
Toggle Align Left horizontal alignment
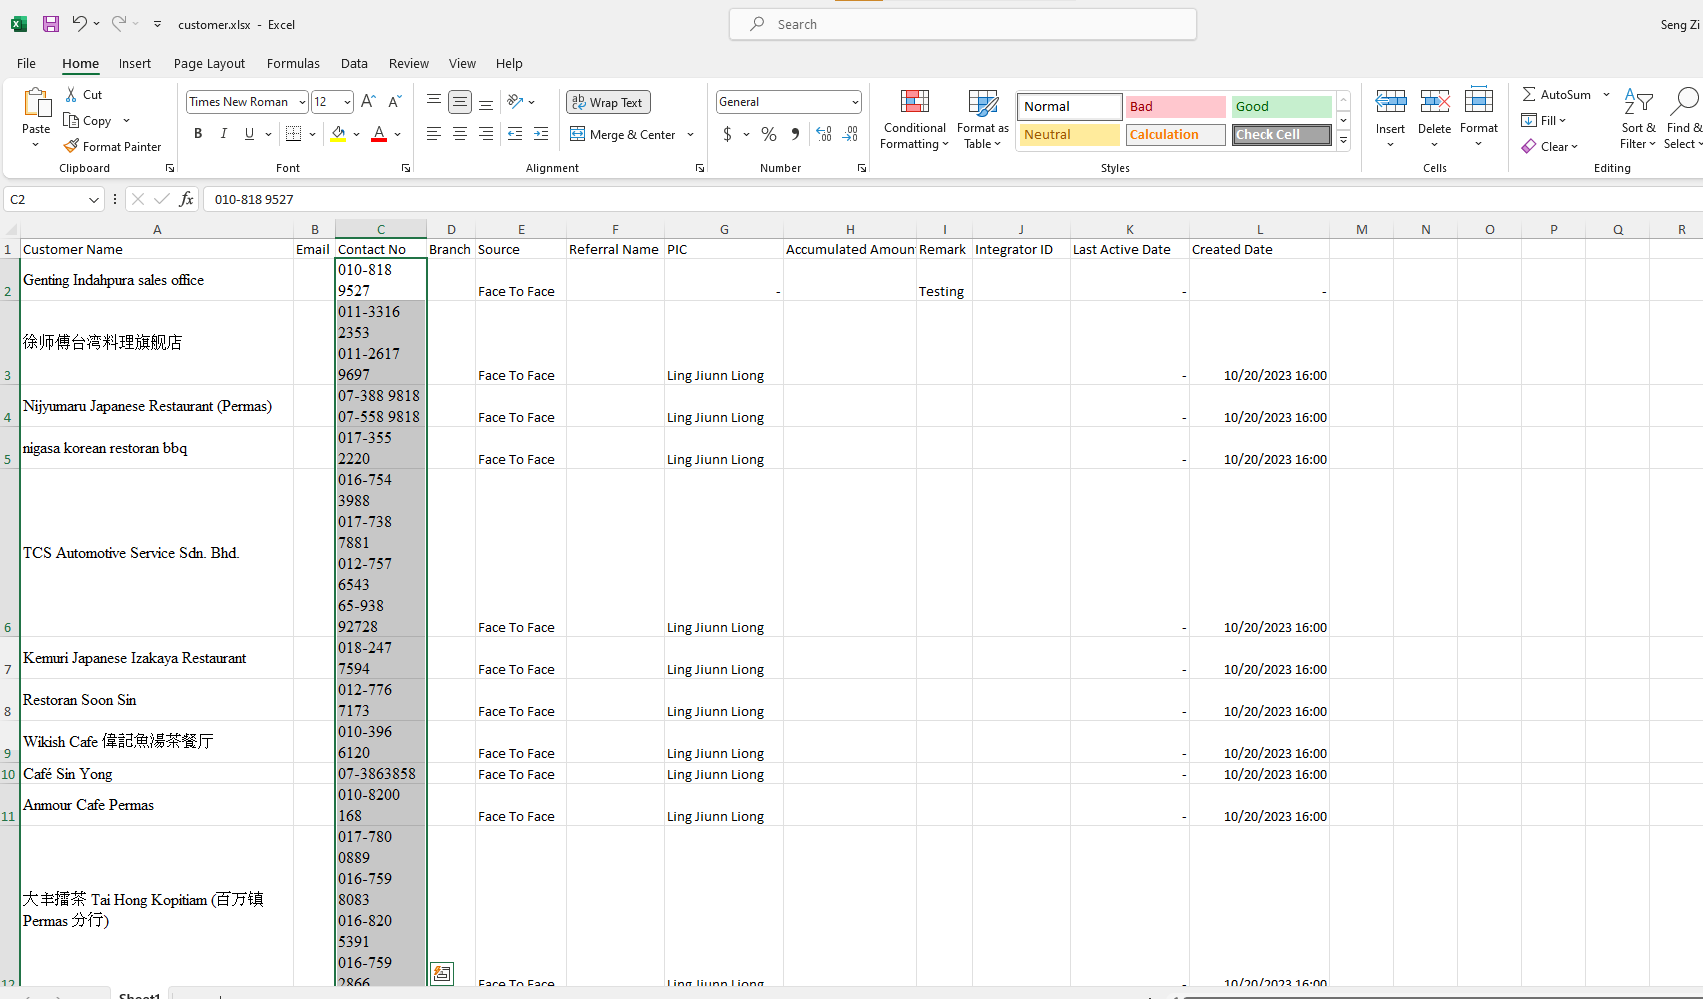coord(434,134)
